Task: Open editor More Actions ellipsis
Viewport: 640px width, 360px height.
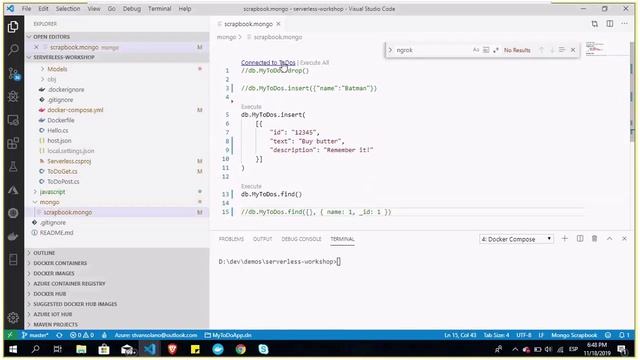Action: coord(624,24)
